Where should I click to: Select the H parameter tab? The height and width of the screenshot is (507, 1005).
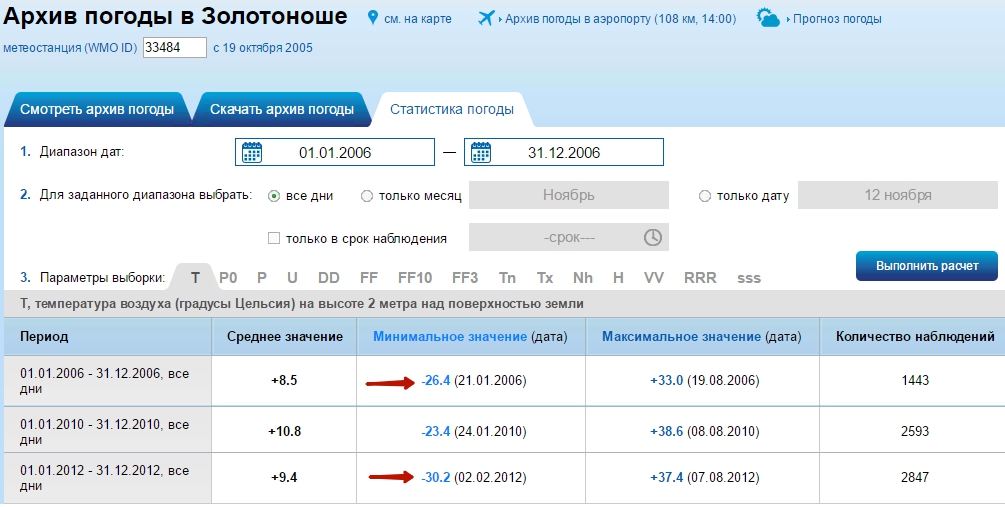pyautogui.click(x=618, y=278)
